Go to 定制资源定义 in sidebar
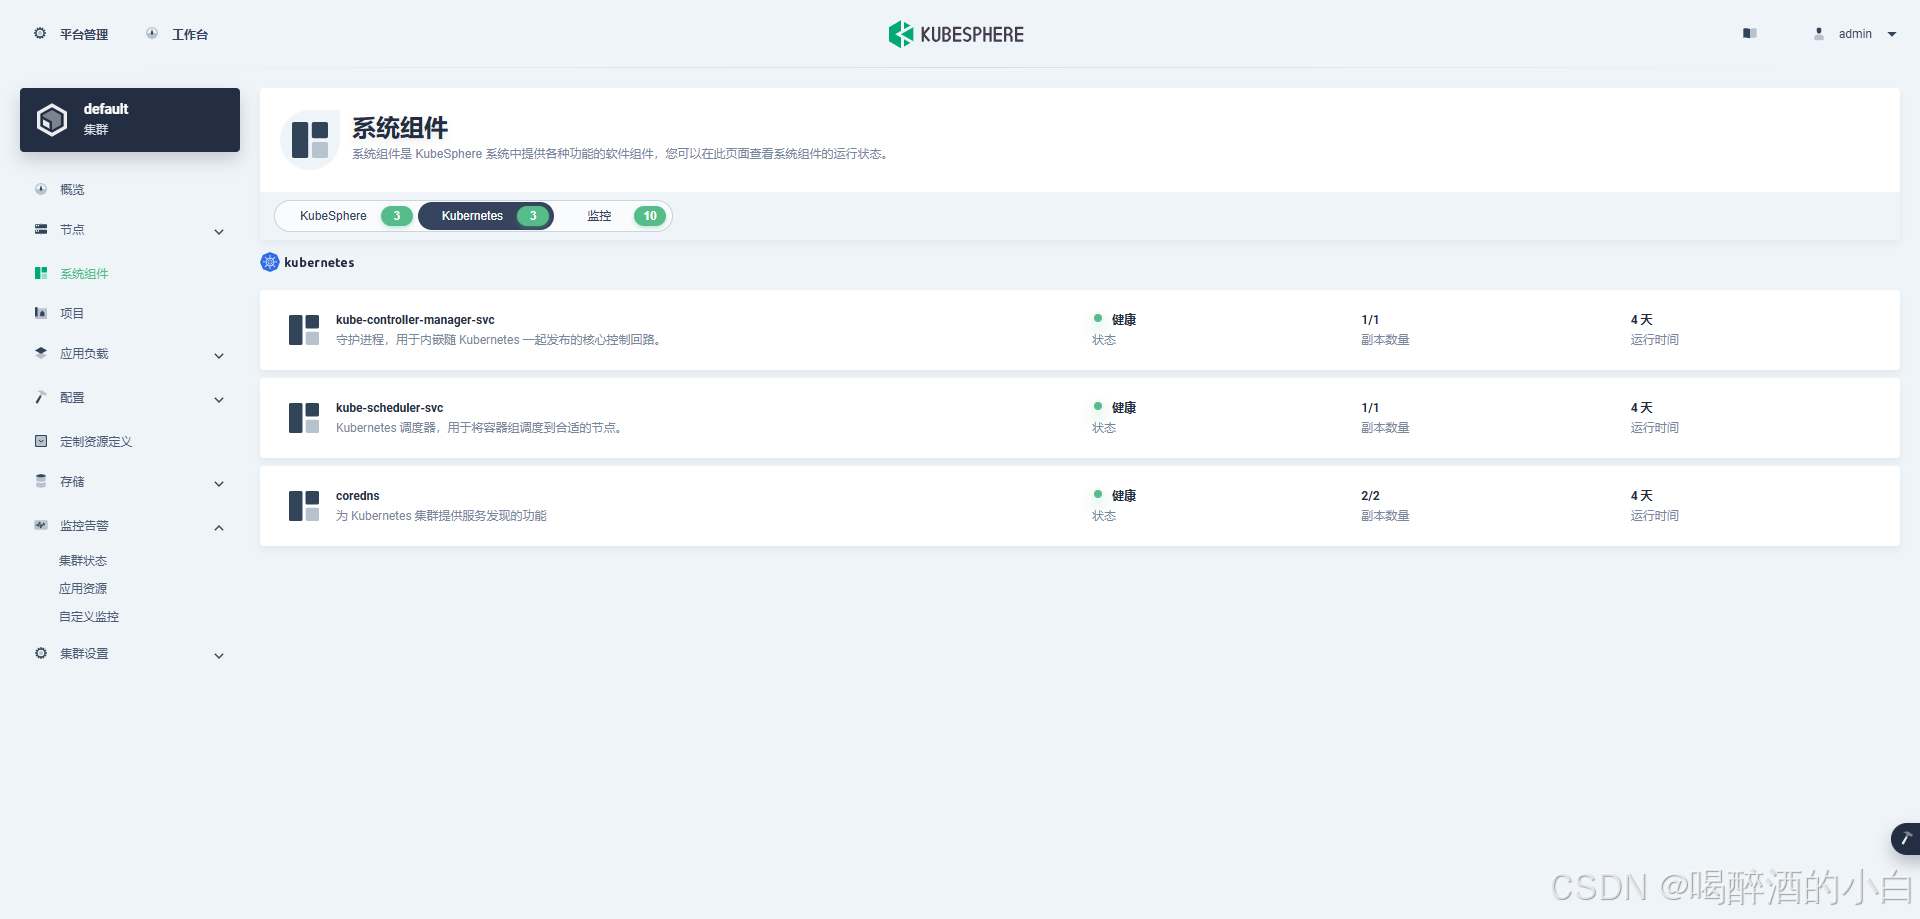The width and height of the screenshot is (1920, 919). click(x=96, y=442)
